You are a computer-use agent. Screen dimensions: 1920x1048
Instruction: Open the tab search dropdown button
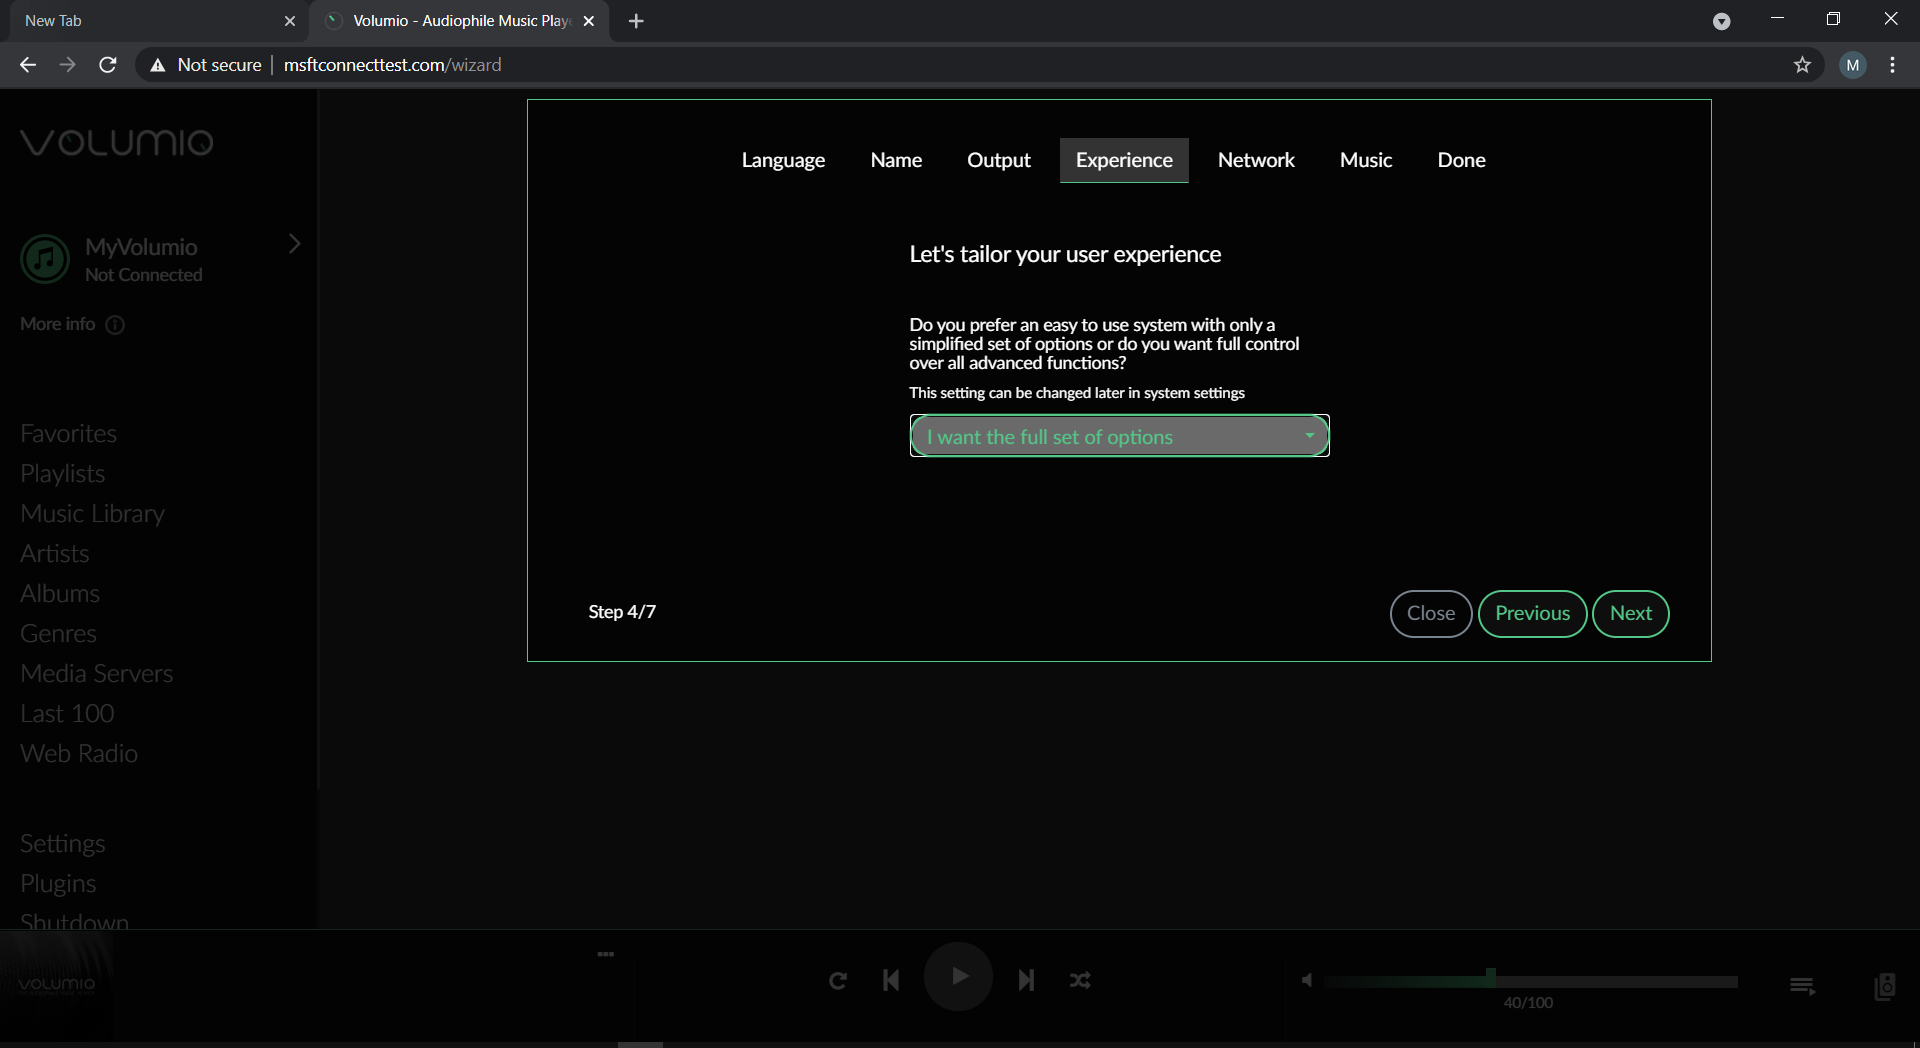(1721, 21)
